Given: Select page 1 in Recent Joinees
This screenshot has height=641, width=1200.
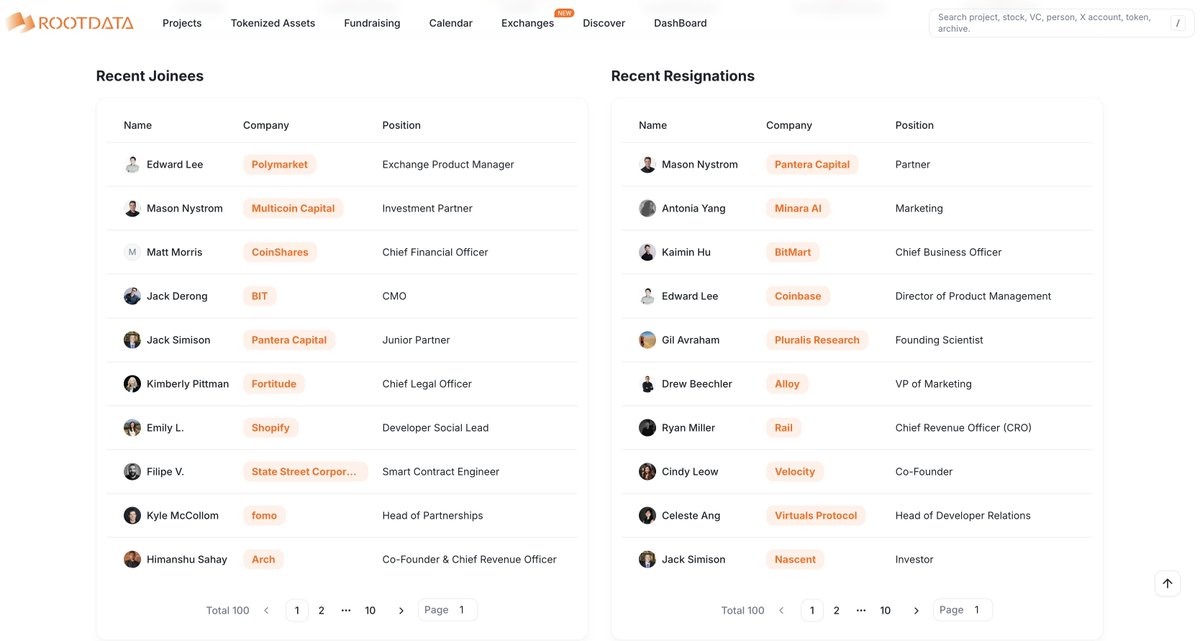Looking at the screenshot, I should click(x=297, y=611).
